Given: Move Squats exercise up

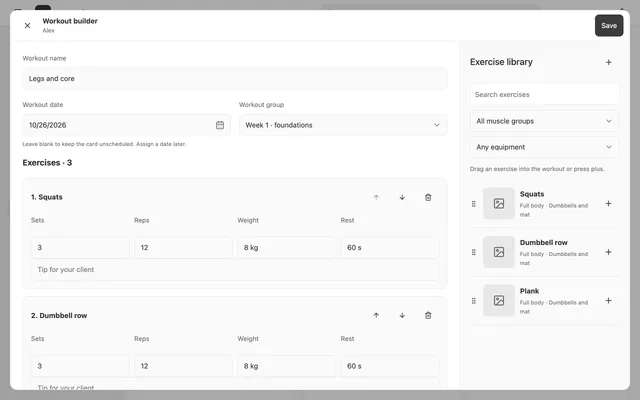Looking at the screenshot, I should [376, 197].
